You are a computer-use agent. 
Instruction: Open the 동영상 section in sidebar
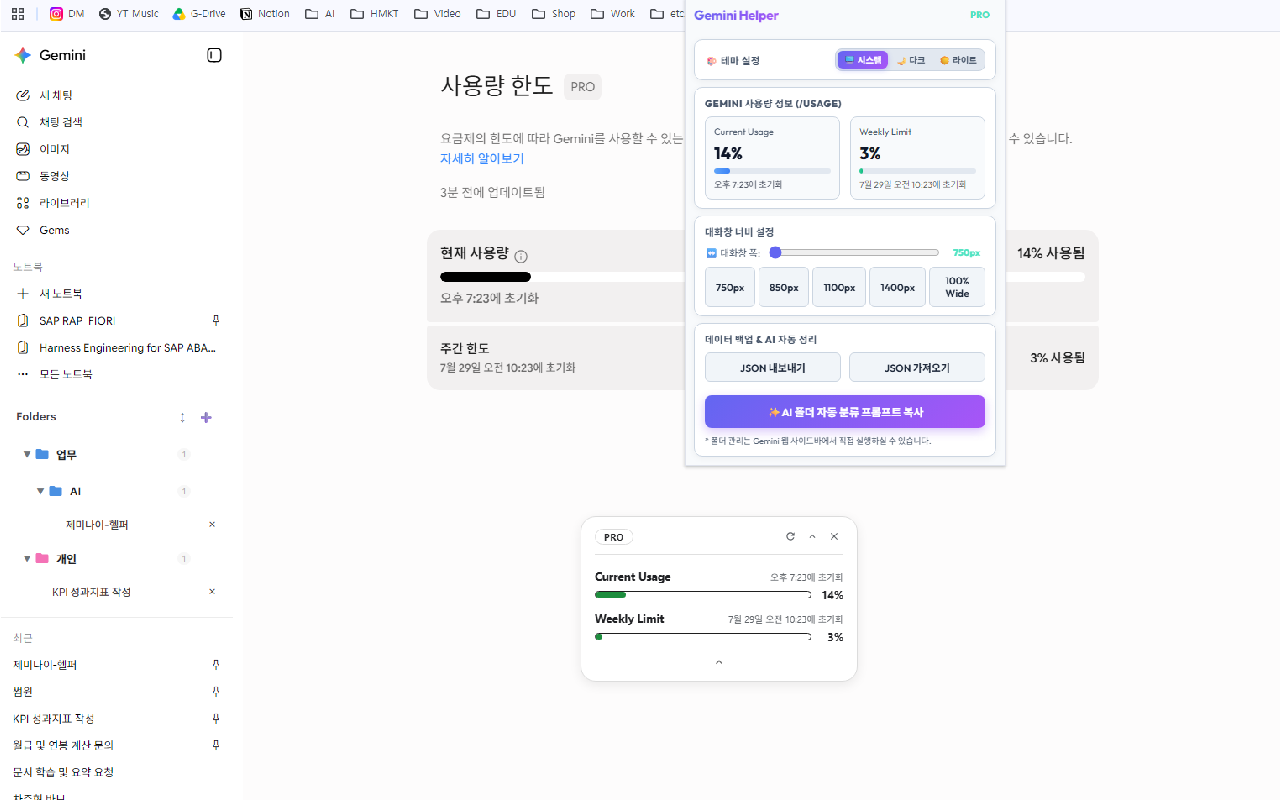tap(43, 176)
